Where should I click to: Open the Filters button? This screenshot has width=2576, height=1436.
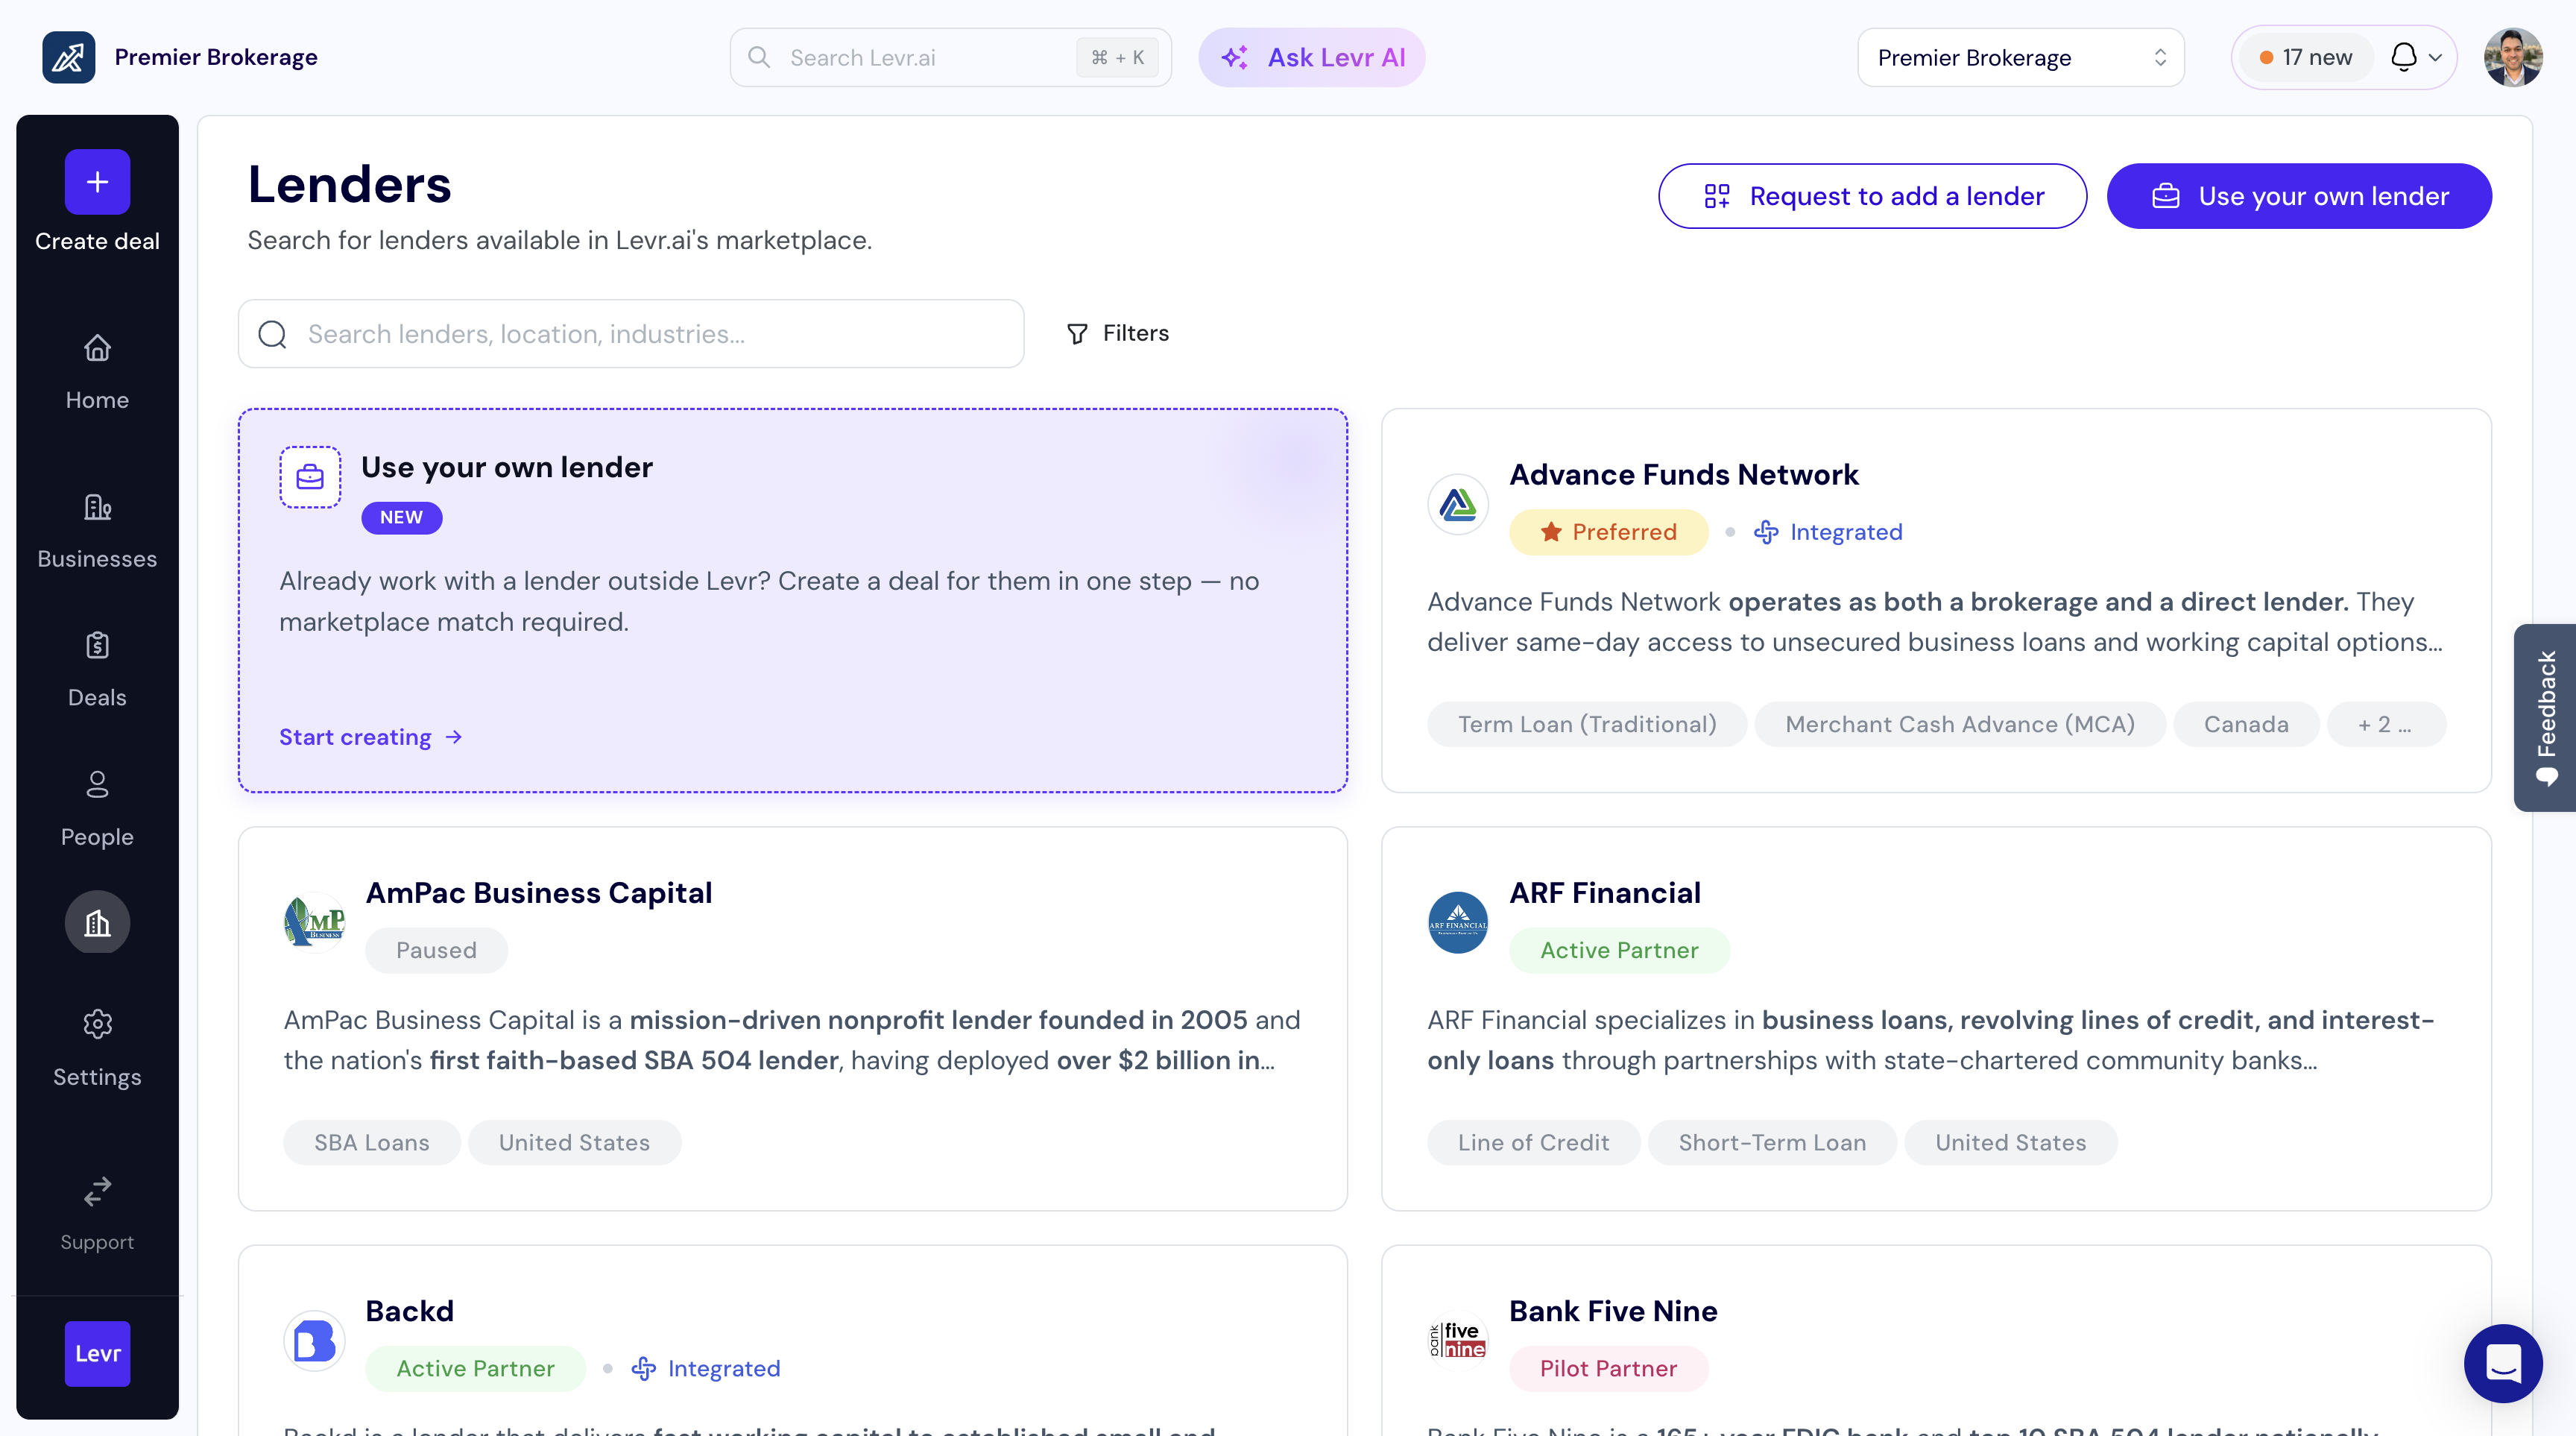[x=1117, y=333]
